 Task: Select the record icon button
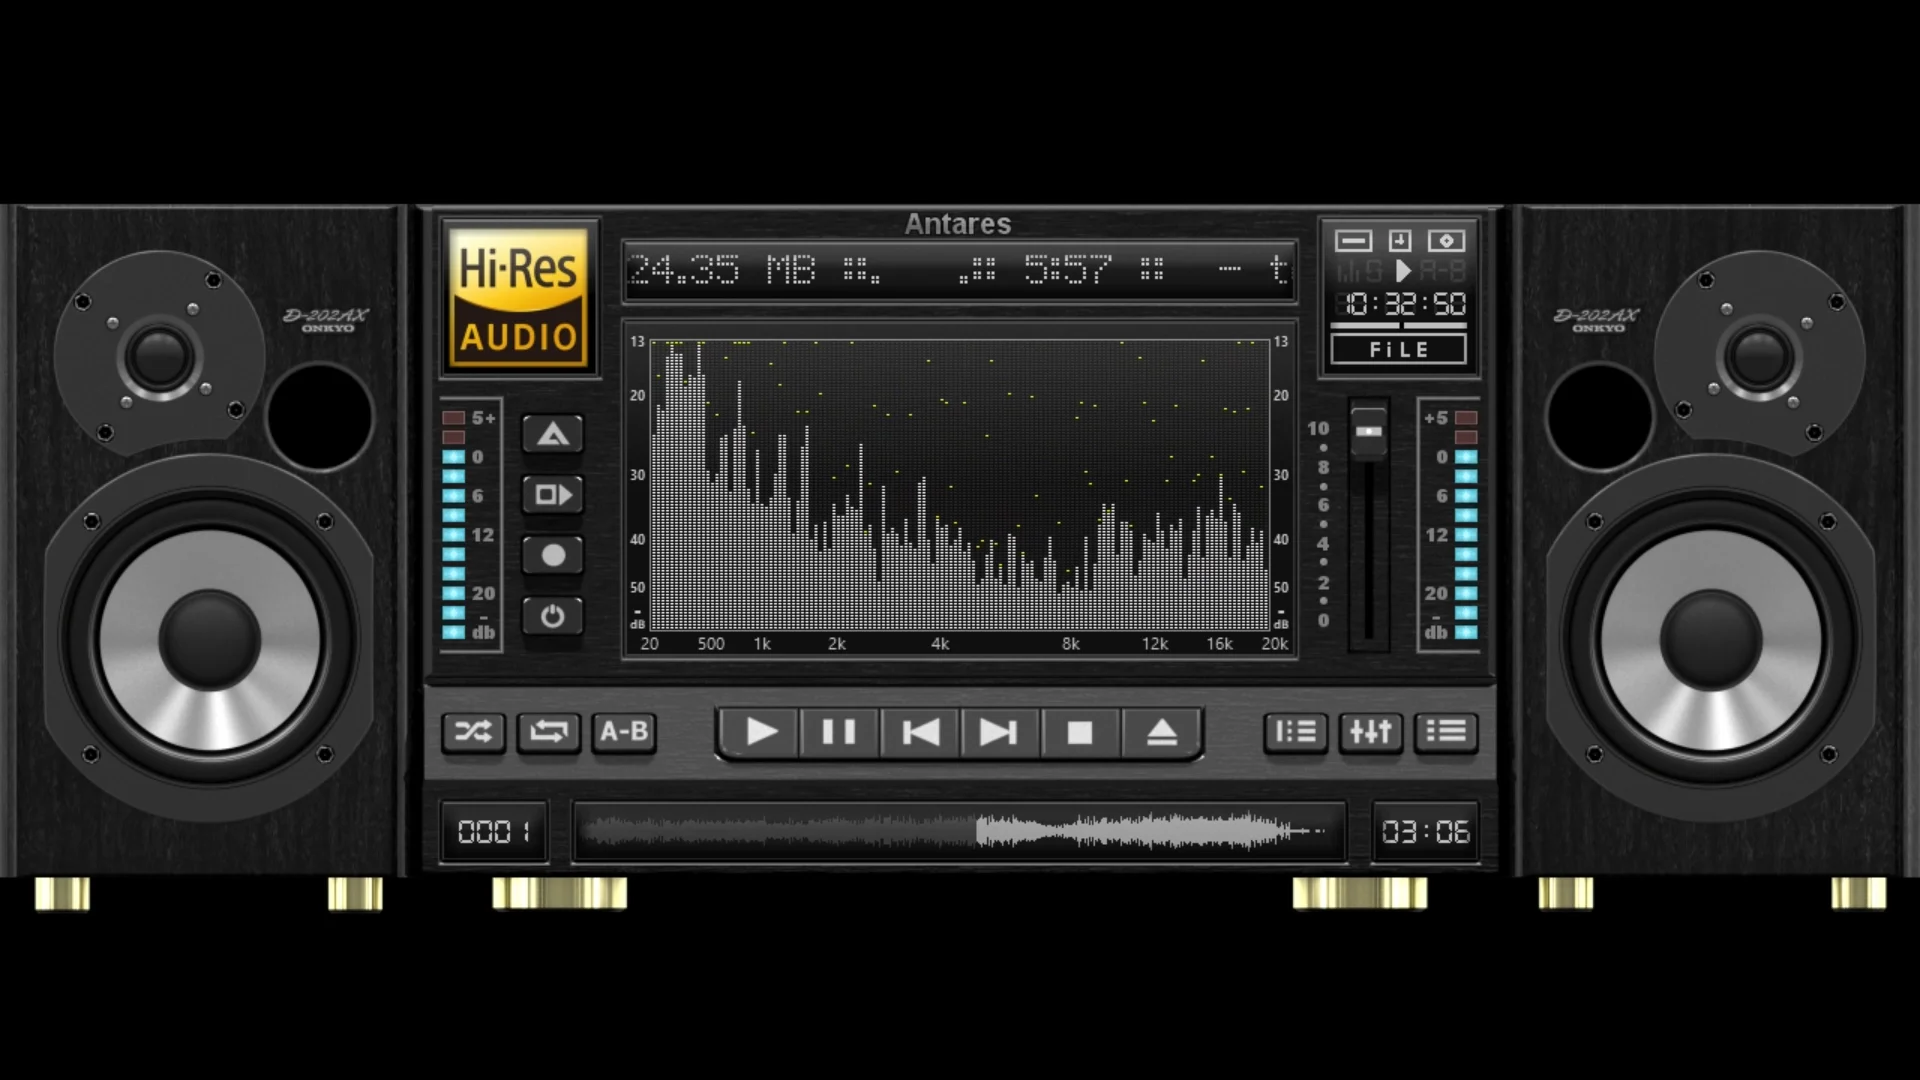pos(552,556)
